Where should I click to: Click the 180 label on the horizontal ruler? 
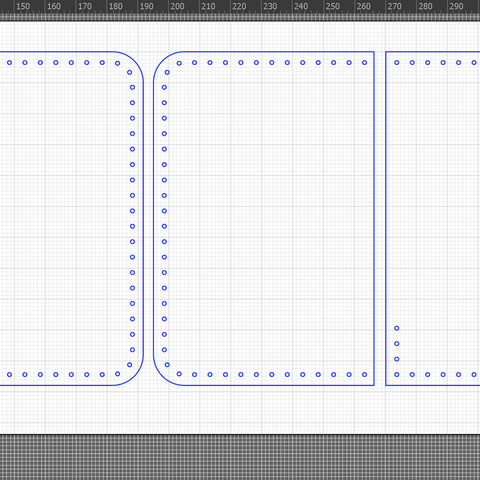coord(116,6)
